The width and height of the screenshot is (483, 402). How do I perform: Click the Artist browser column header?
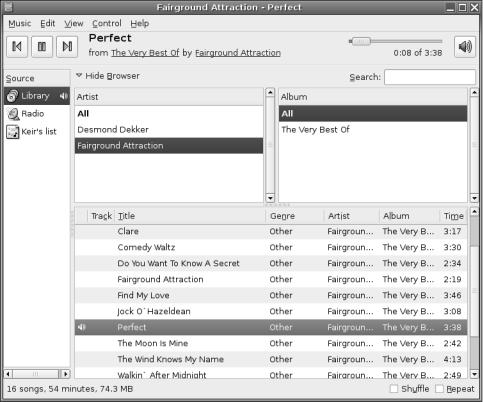coord(169,97)
